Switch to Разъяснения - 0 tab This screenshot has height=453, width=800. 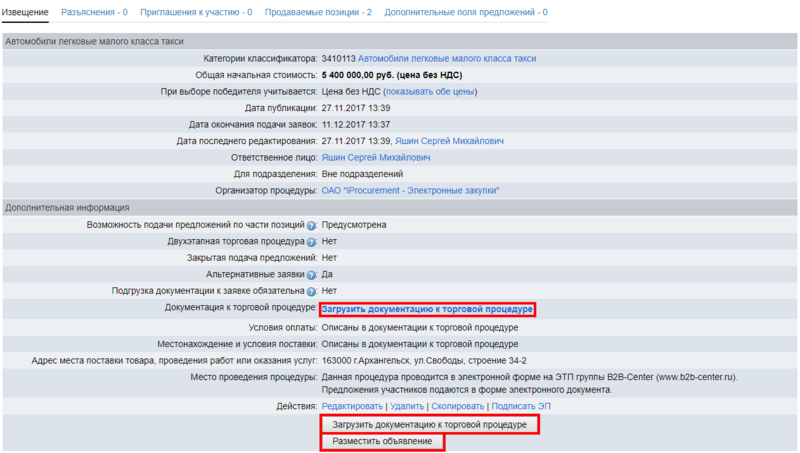tap(94, 12)
